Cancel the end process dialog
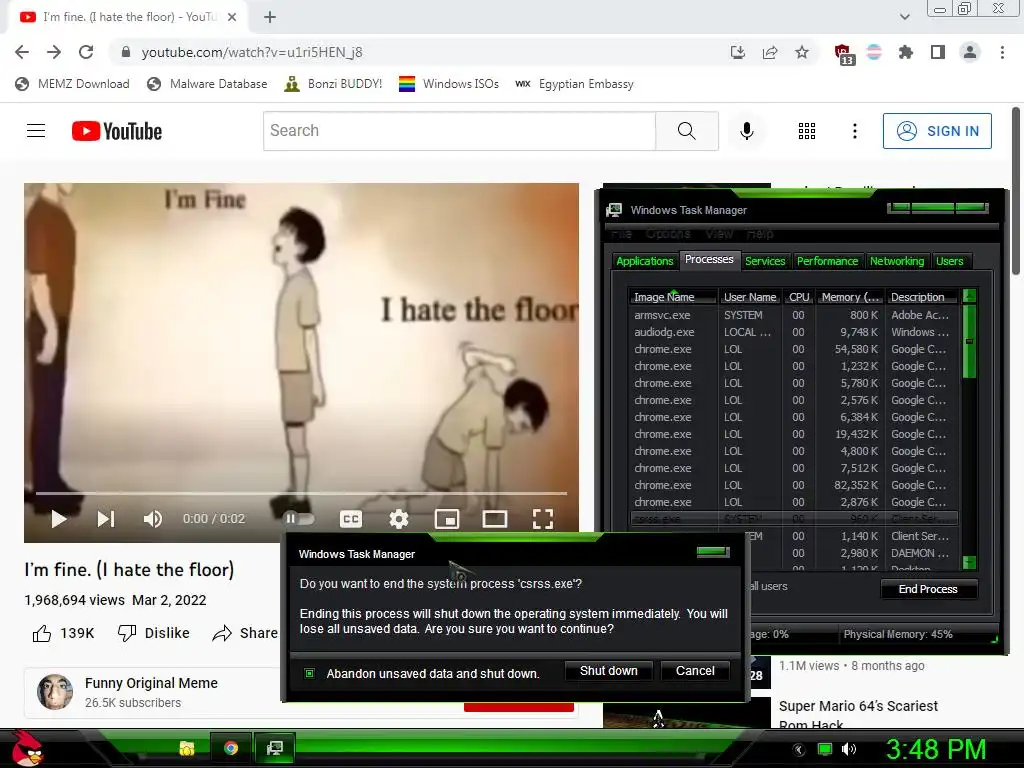The height and width of the screenshot is (768, 1024). coord(695,671)
